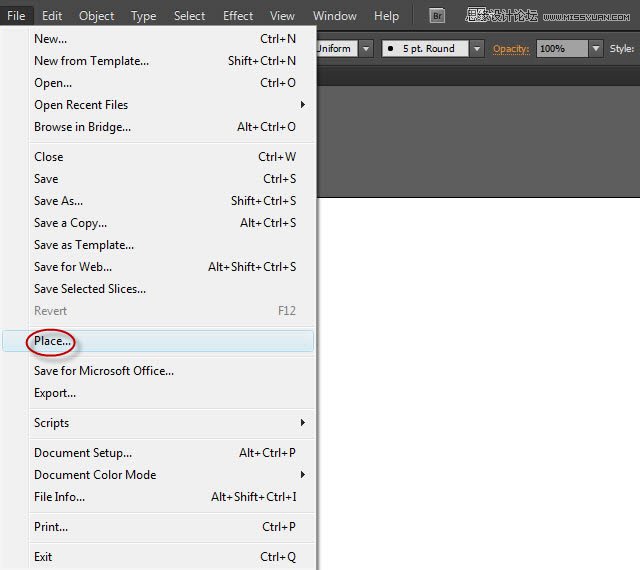Choose Place... from the File menu
This screenshot has height=570, width=640.
point(53,341)
